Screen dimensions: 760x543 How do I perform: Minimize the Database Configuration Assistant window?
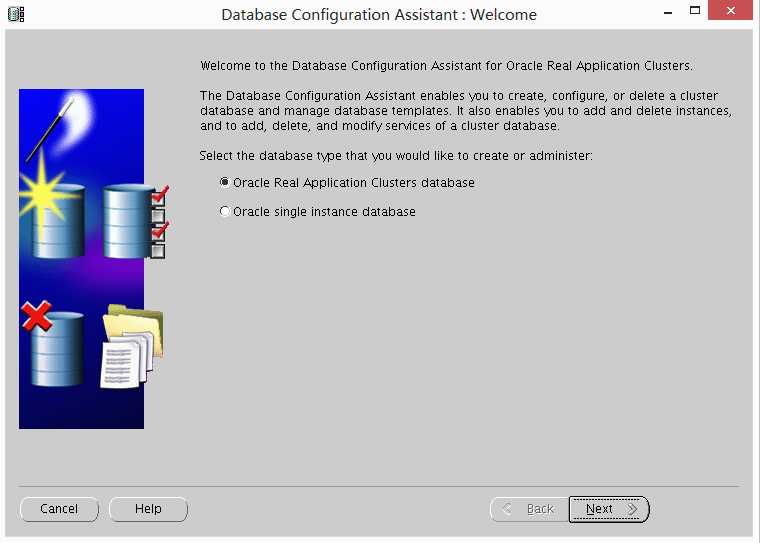pos(668,12)
